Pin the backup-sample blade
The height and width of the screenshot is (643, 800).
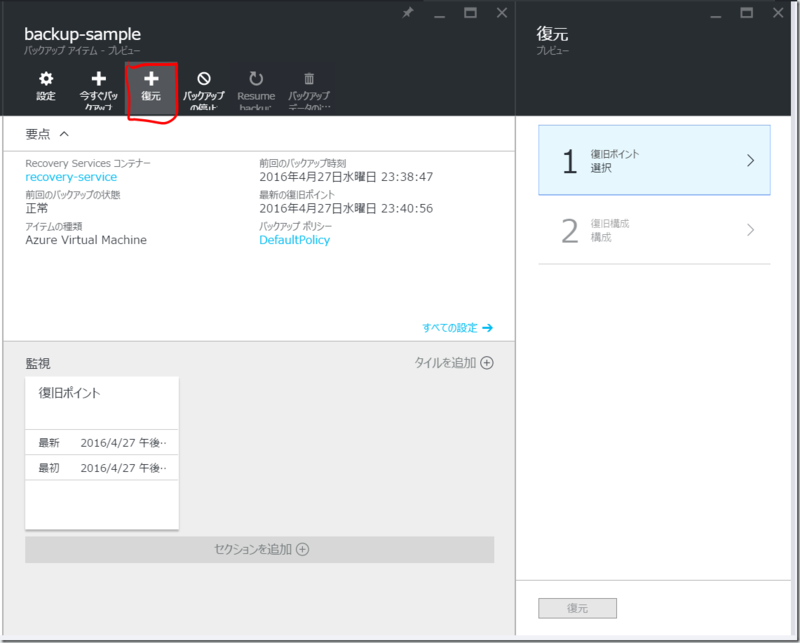pos(408,13)
